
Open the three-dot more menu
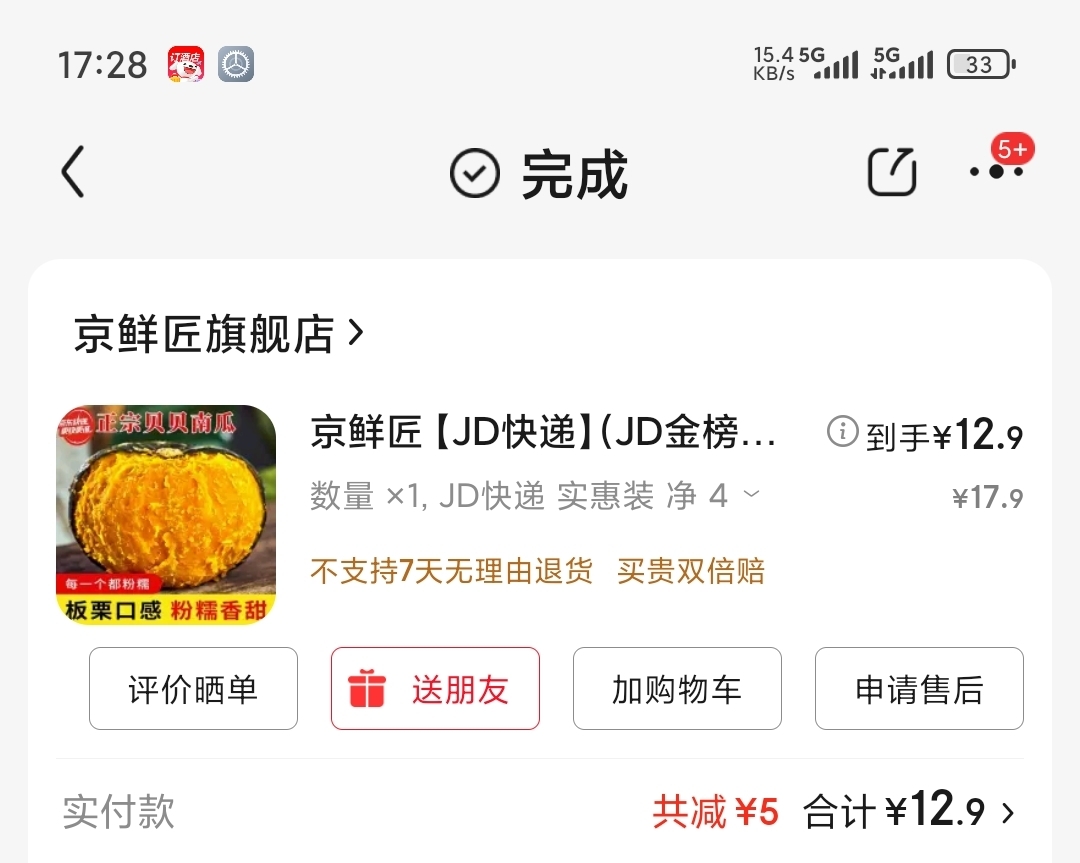coord(996,171)
